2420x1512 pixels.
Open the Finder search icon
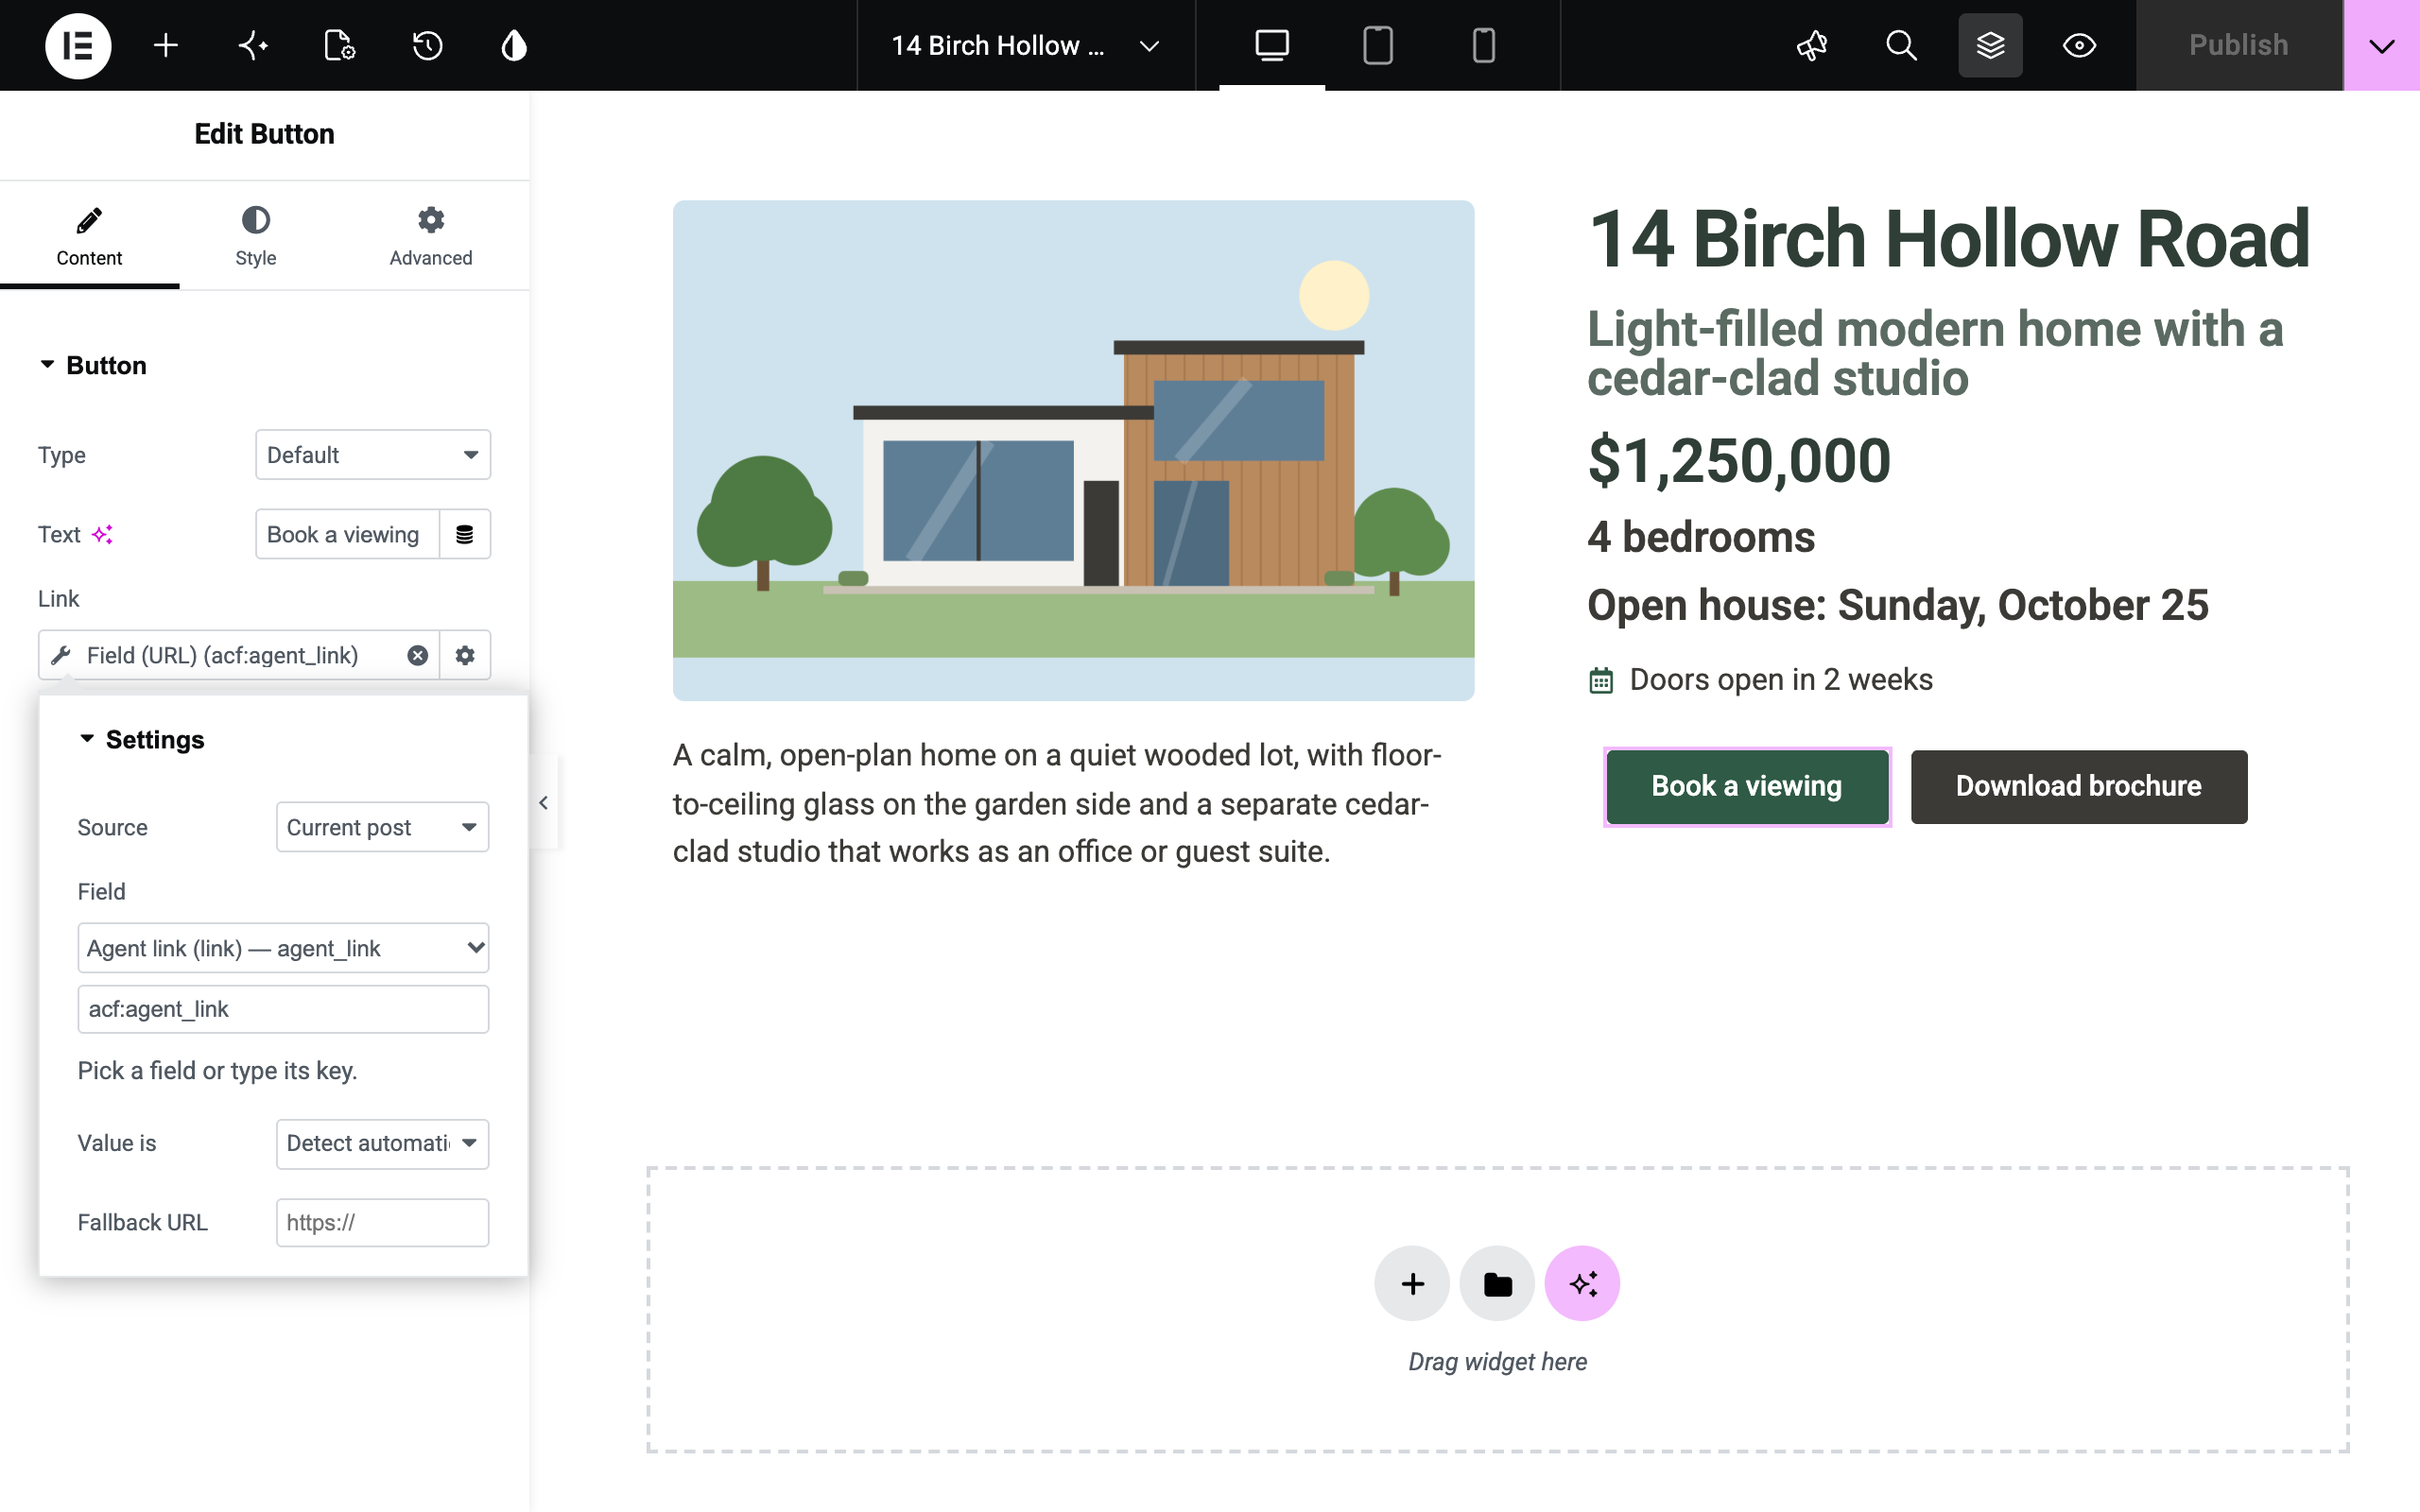tap(1901, 45)
